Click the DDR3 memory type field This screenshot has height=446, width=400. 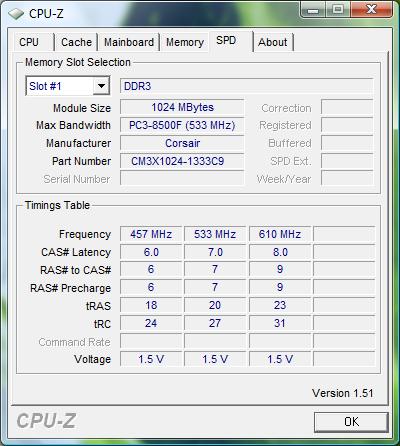point(246,86)
